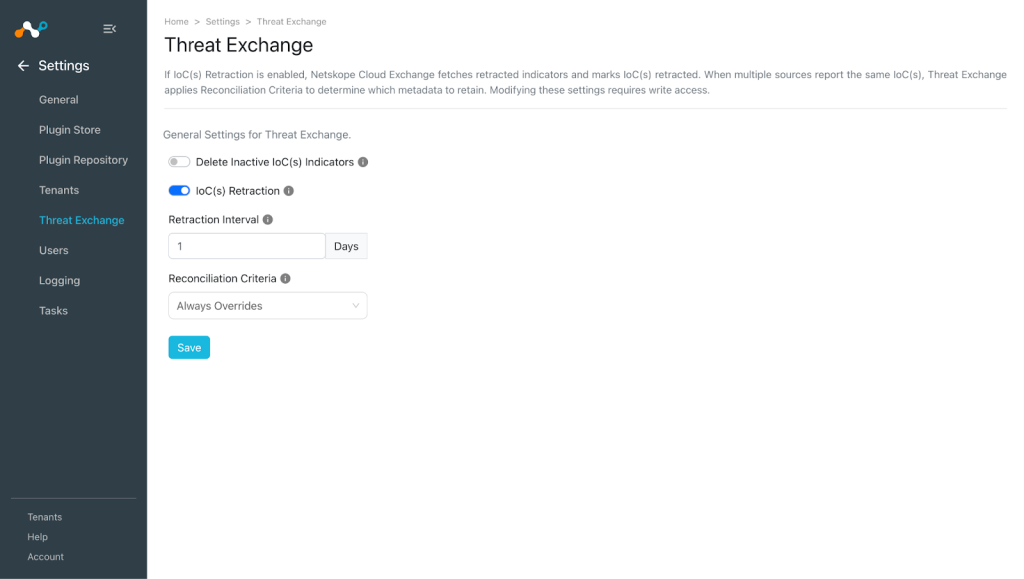
Task: Click the chevron arrow in Reconciliation Criteria
Action: coord(355,305)
